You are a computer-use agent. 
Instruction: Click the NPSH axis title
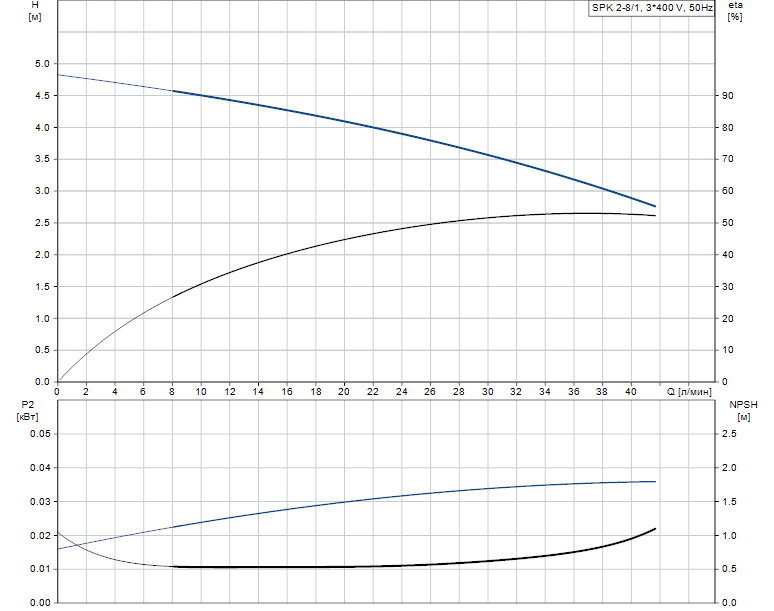[743, 411]
